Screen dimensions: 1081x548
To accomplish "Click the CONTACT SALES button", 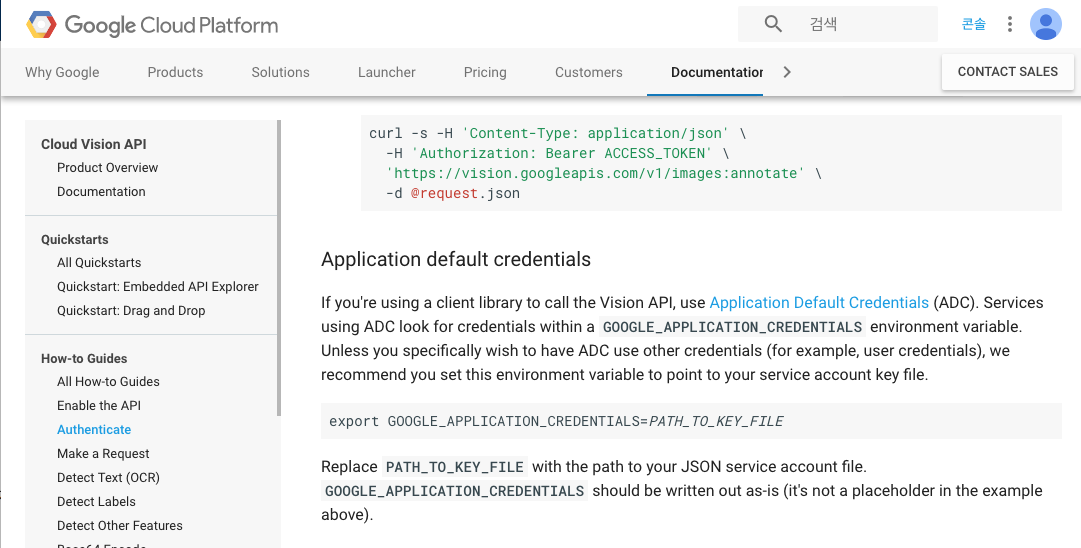I will click(1007, 72).
